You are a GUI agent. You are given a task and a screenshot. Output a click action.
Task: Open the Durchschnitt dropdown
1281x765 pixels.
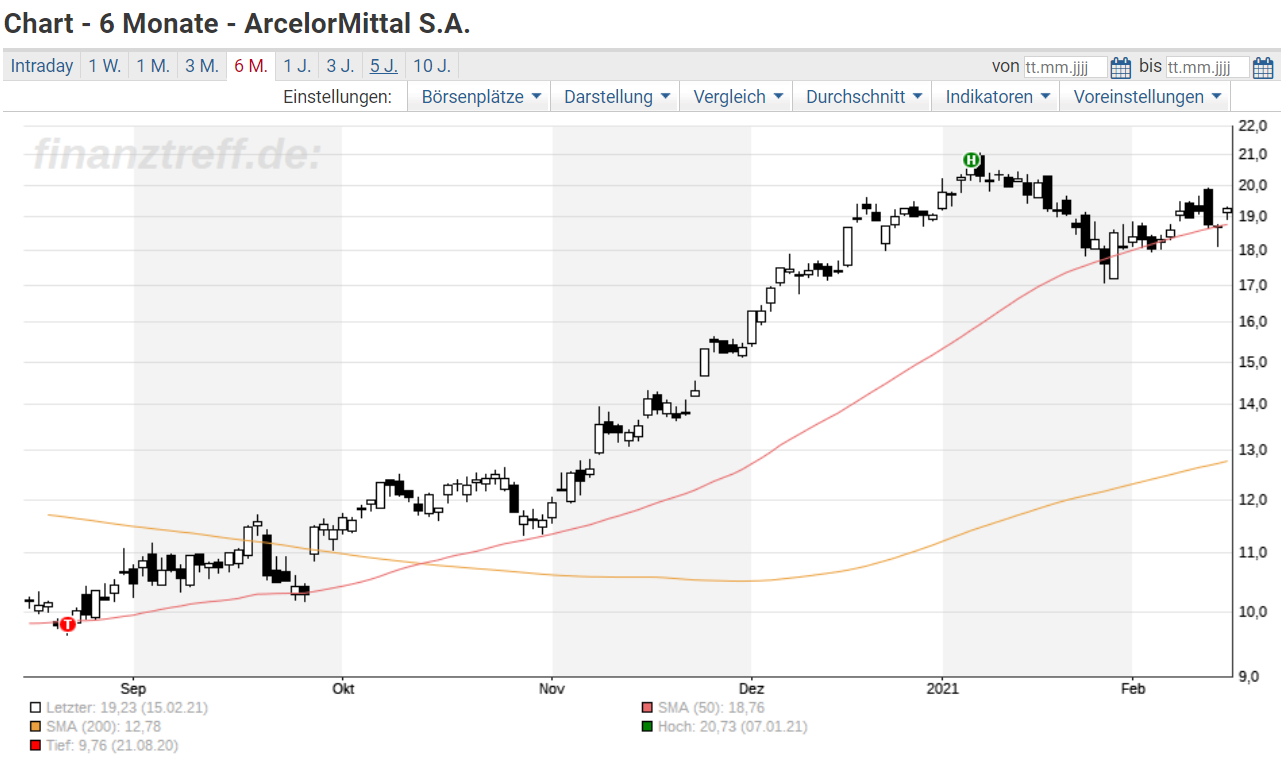tap(862, 97)
